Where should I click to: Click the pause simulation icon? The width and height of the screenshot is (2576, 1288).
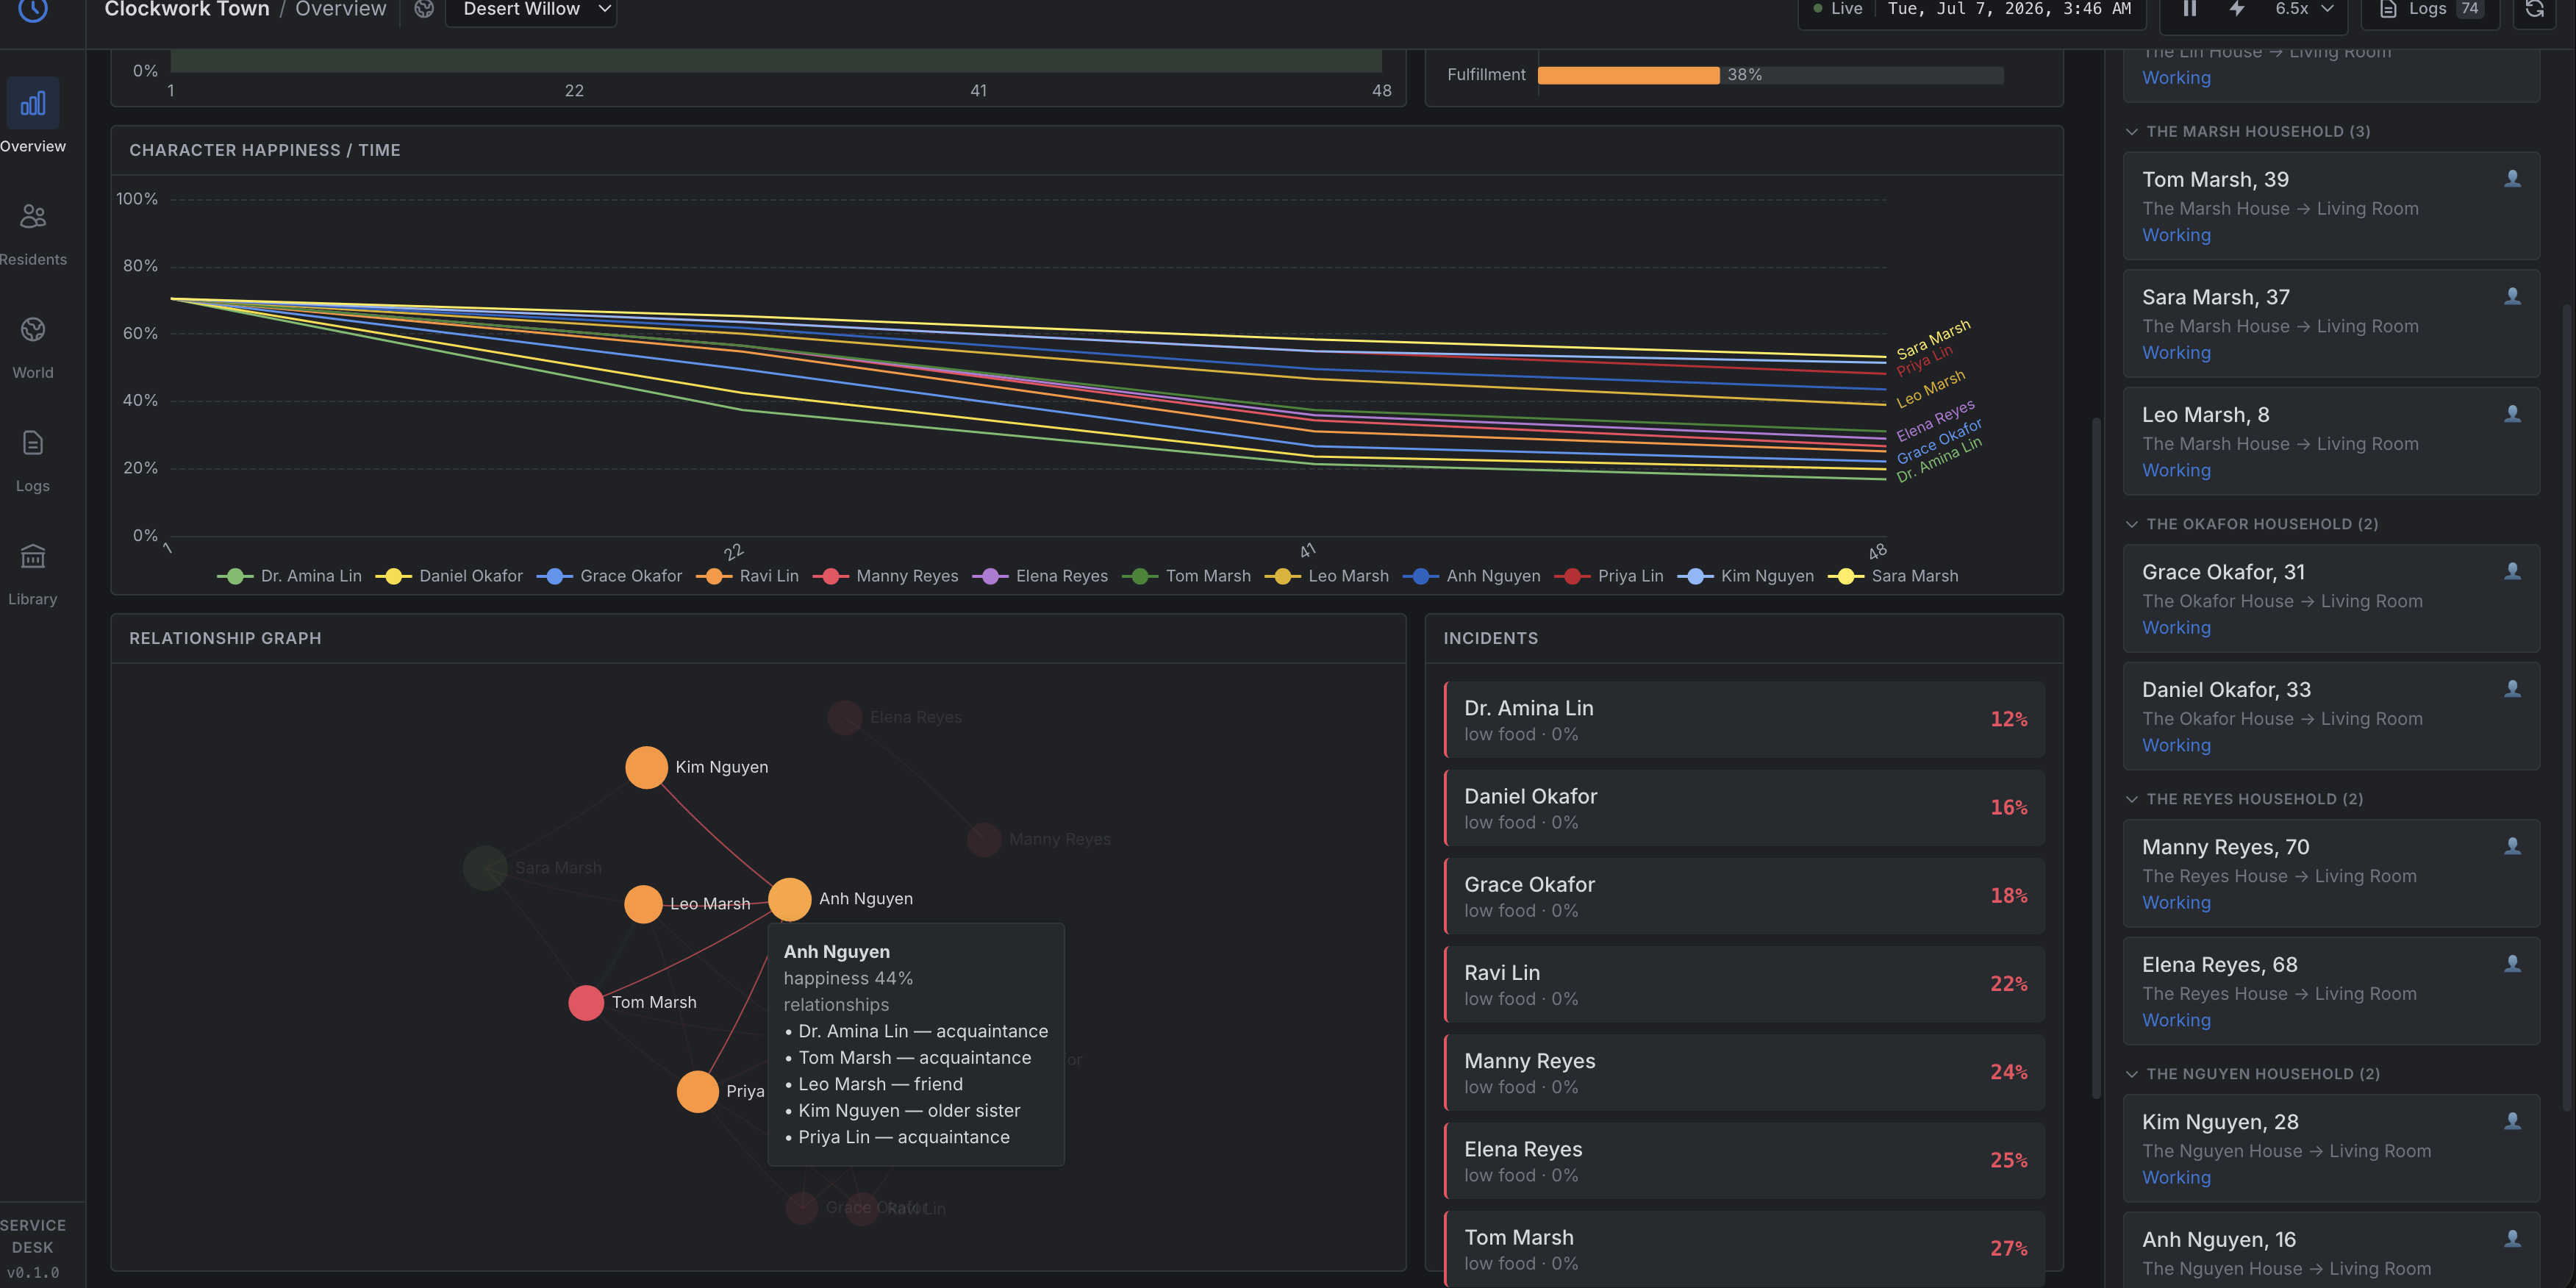pos(2189,9)
